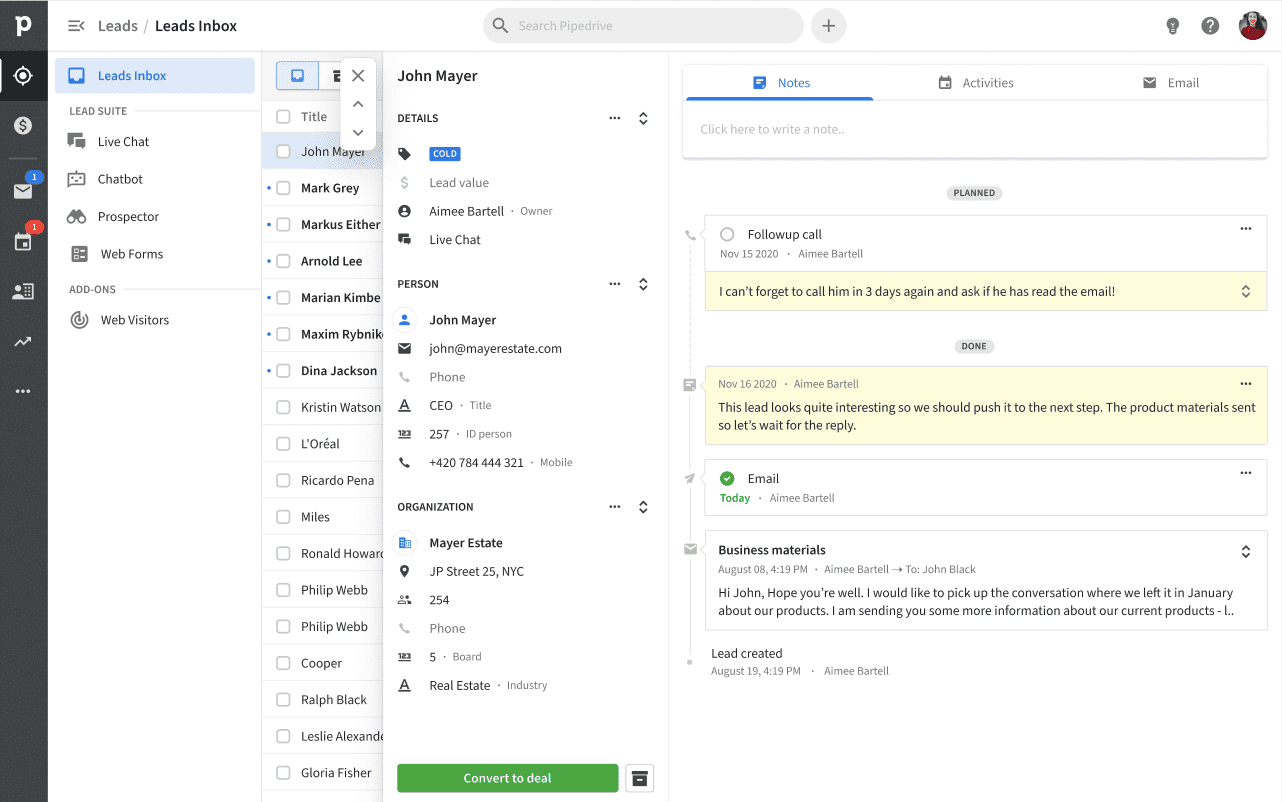The height and width of the screenshot is (802, 1282).
Task: Click the john@mayerestate.com email address
Action: click(495, 349)
